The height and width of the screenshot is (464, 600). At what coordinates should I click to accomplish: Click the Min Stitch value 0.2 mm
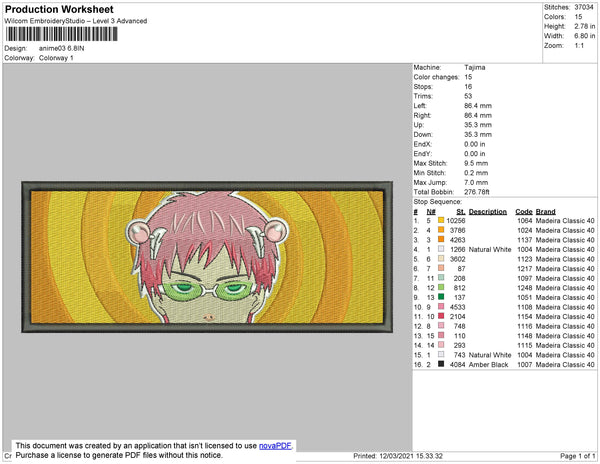[x=476, y=173]
